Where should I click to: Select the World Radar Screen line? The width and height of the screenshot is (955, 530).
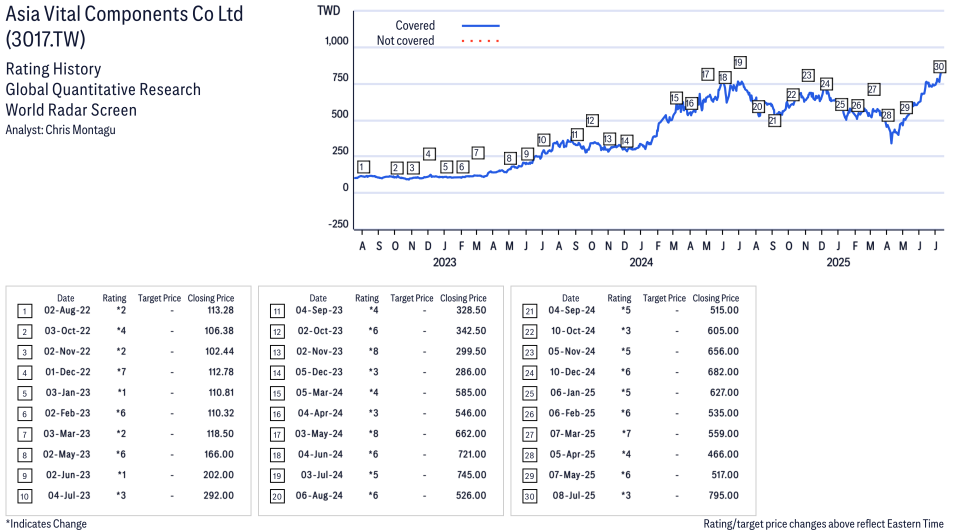click(x=71, y=110)
